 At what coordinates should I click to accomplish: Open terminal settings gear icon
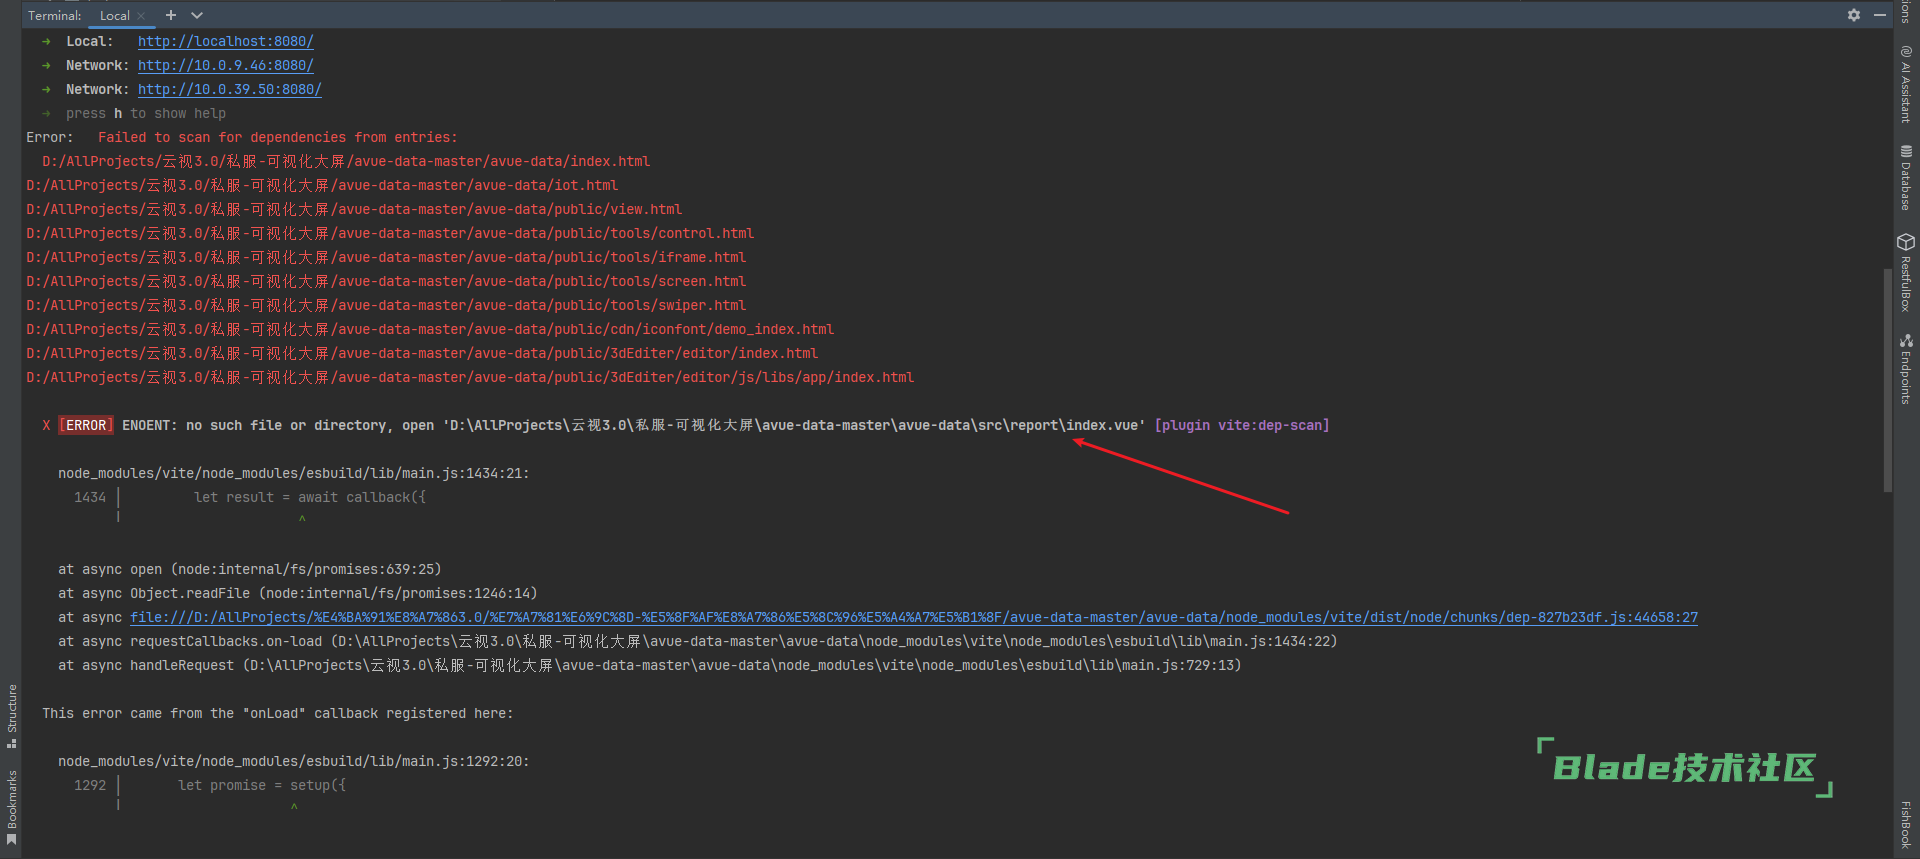coord(1853,15)
